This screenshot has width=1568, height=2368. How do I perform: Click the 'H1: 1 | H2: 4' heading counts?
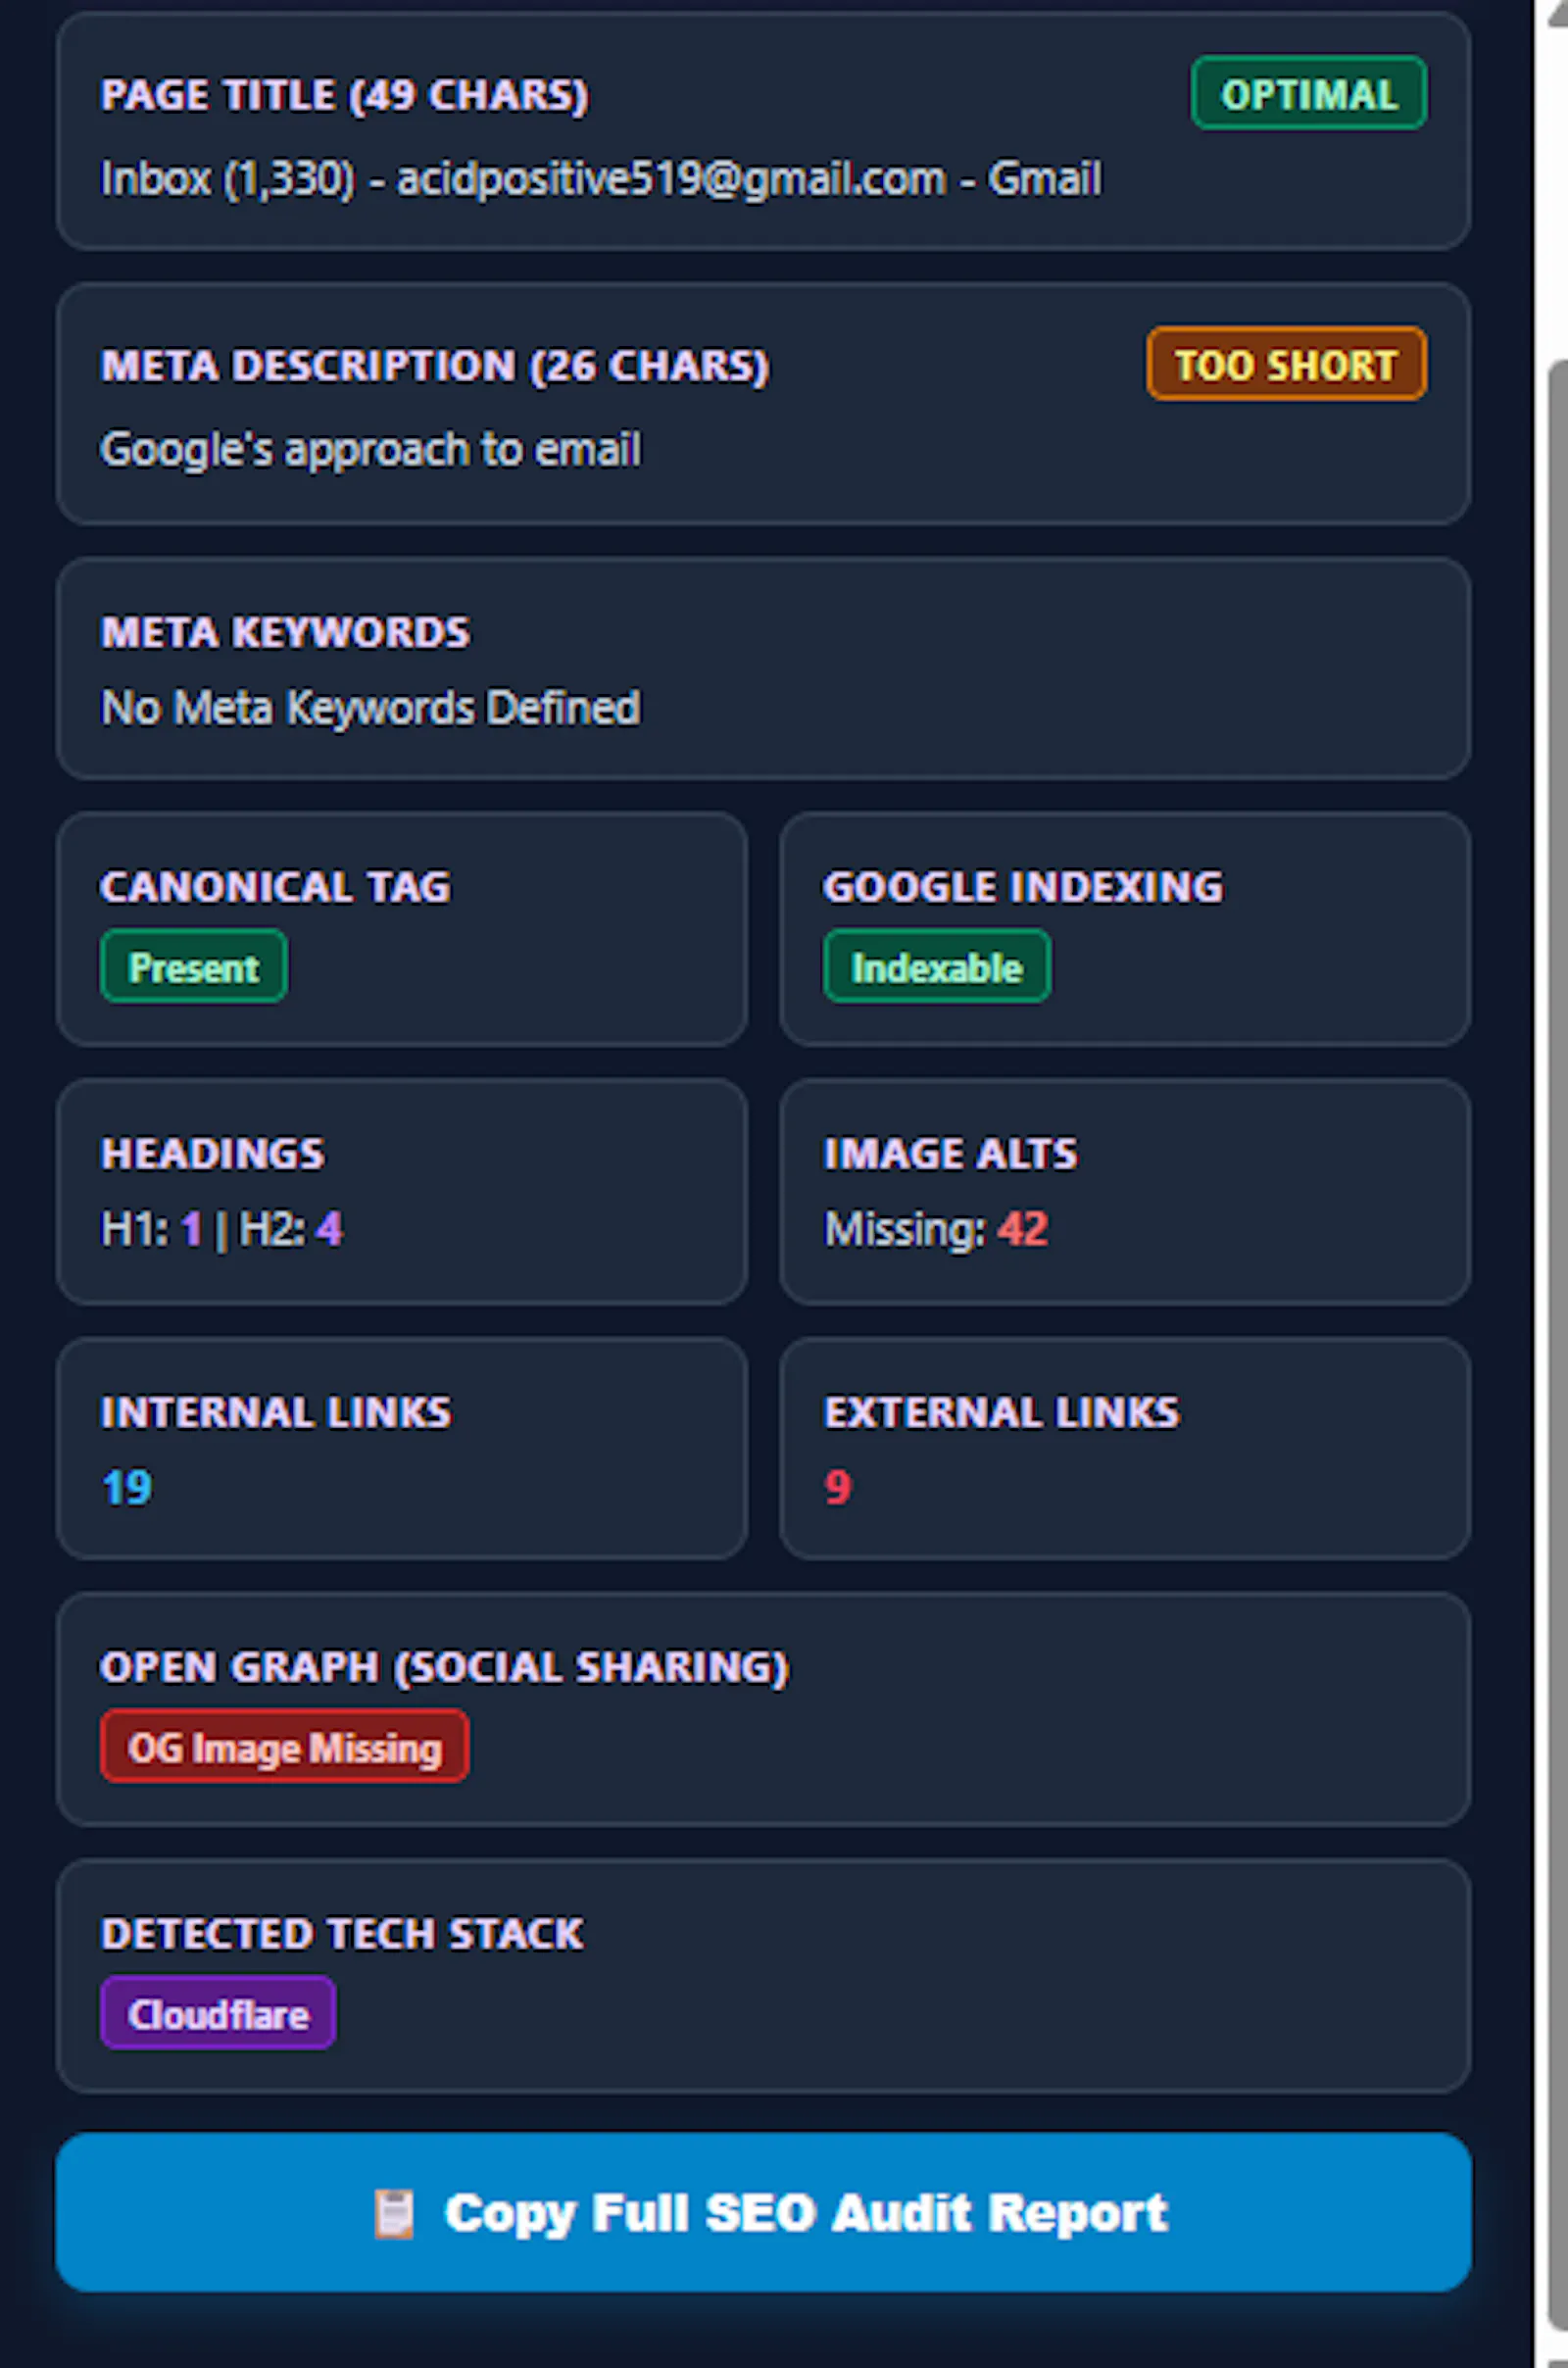(221, 1229)
